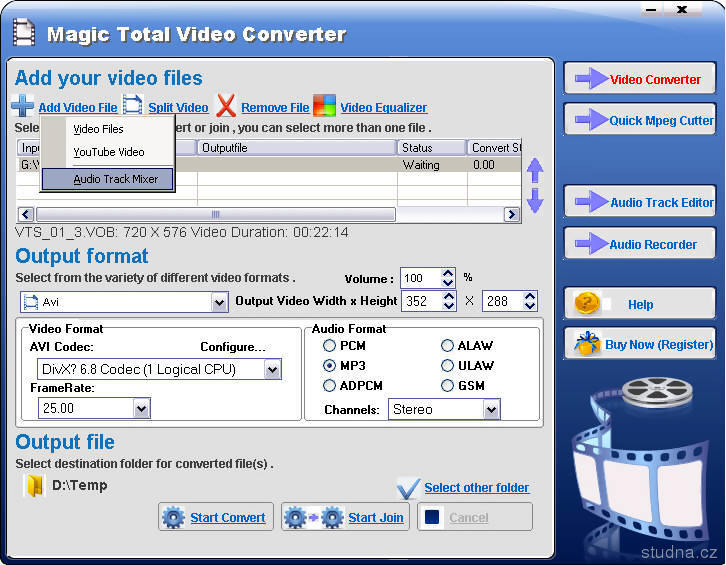Select the MP3 audio format
Screen dimensions: 726x565
(x=329, y=365)
